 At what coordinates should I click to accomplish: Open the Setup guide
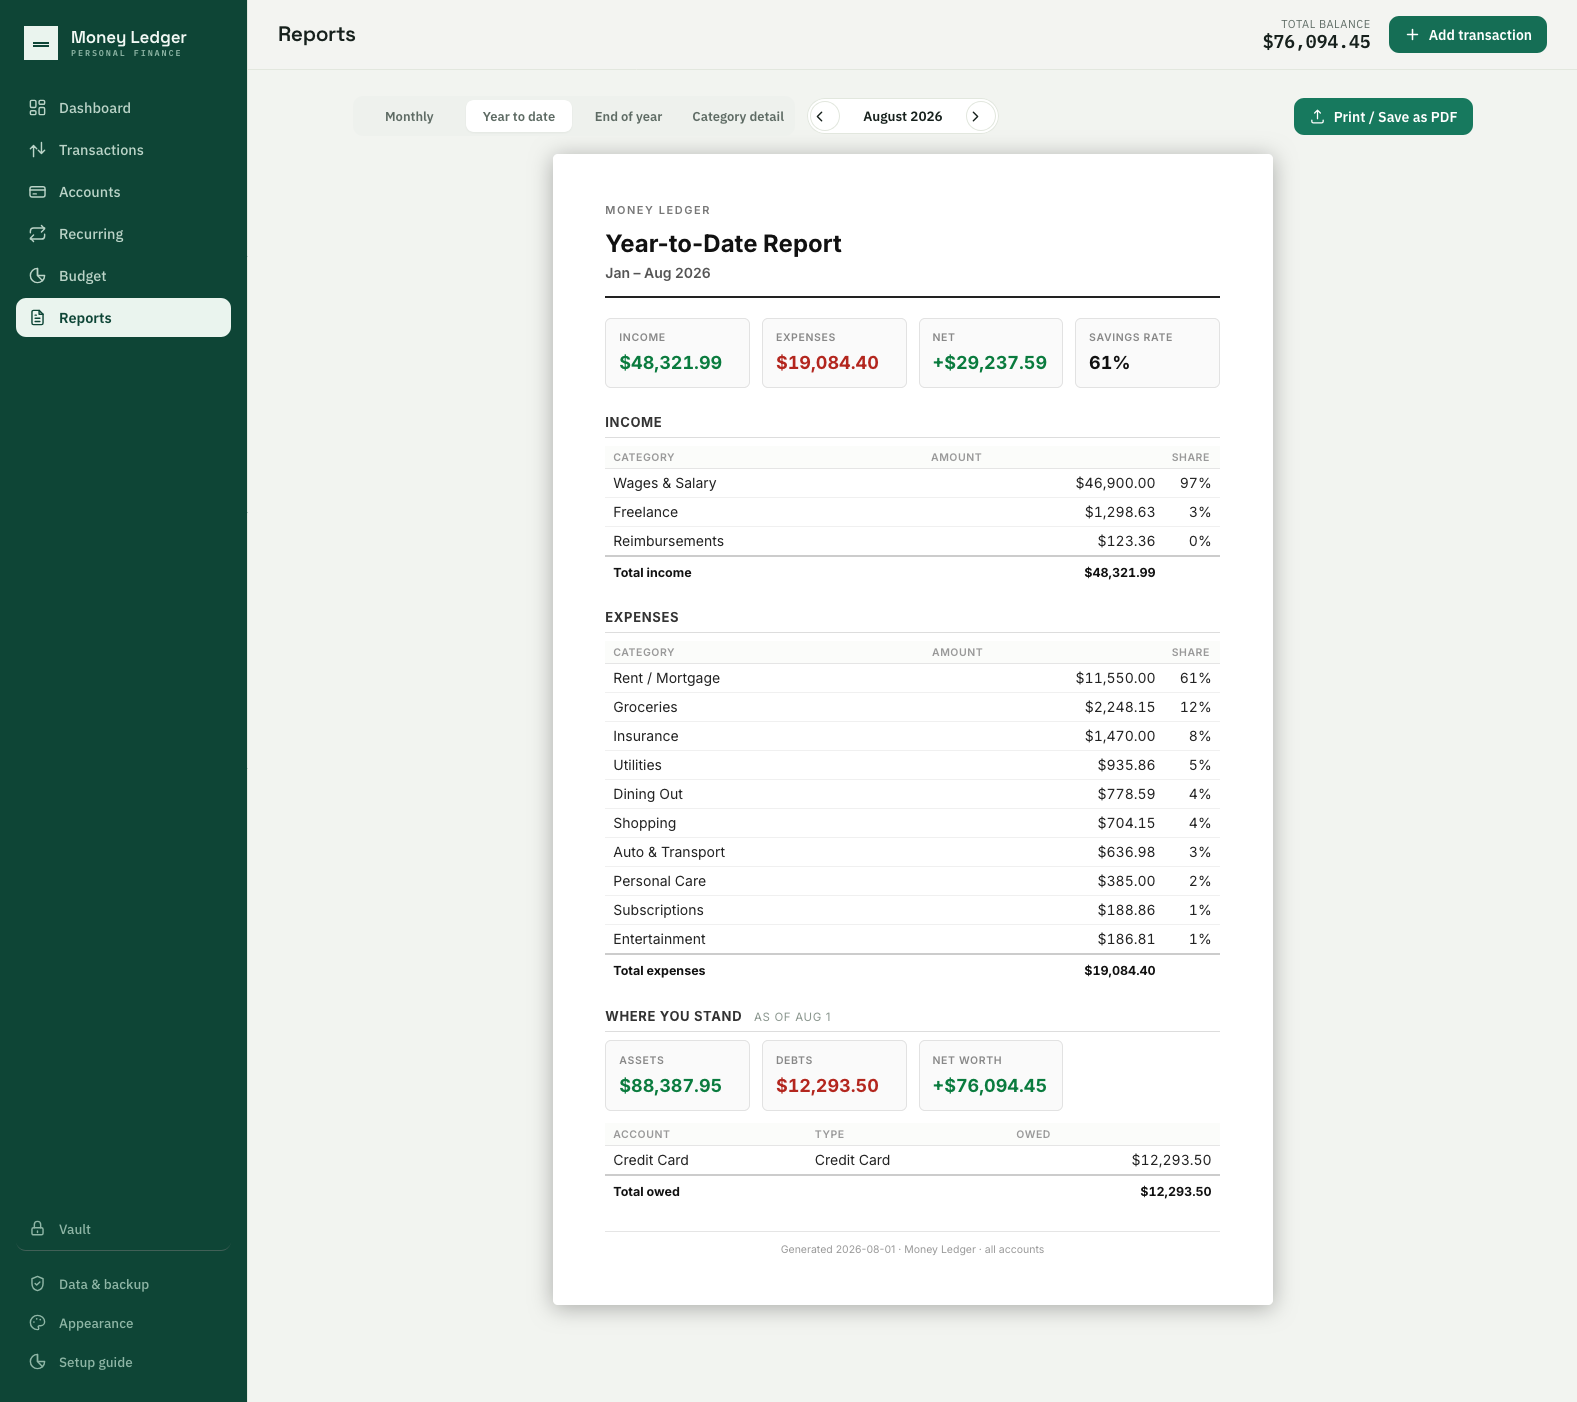(123, 1362)
